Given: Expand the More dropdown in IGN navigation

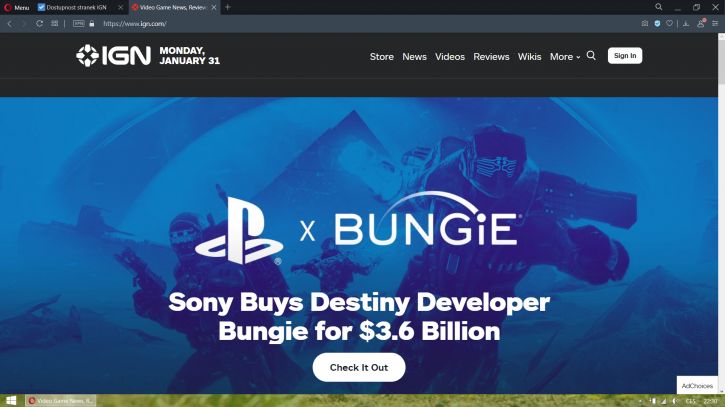Looking at the screenshot, I should pyautogui.click(x=565, y=56).
